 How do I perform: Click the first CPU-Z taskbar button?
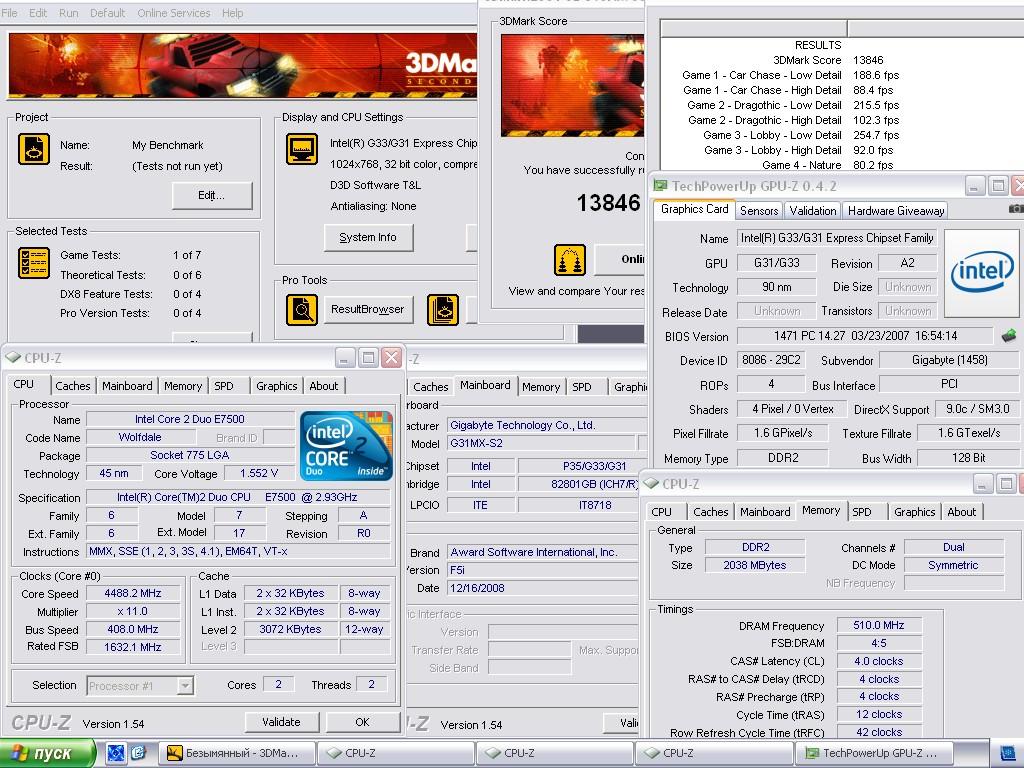(396, 753)
